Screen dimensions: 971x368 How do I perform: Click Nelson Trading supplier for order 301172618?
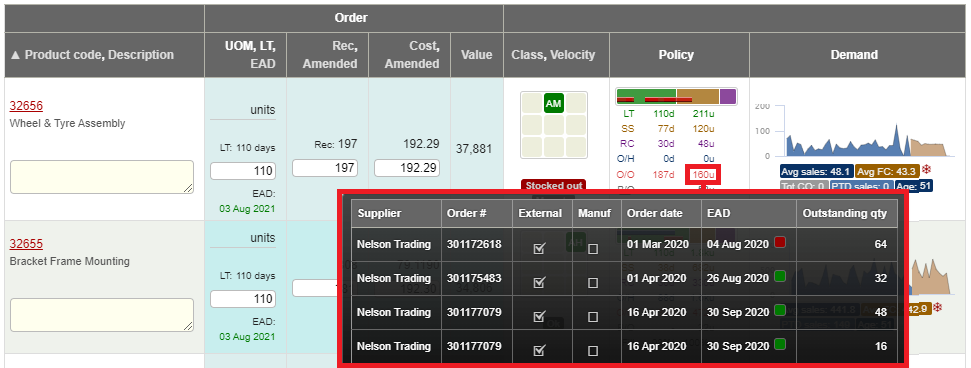394,244
